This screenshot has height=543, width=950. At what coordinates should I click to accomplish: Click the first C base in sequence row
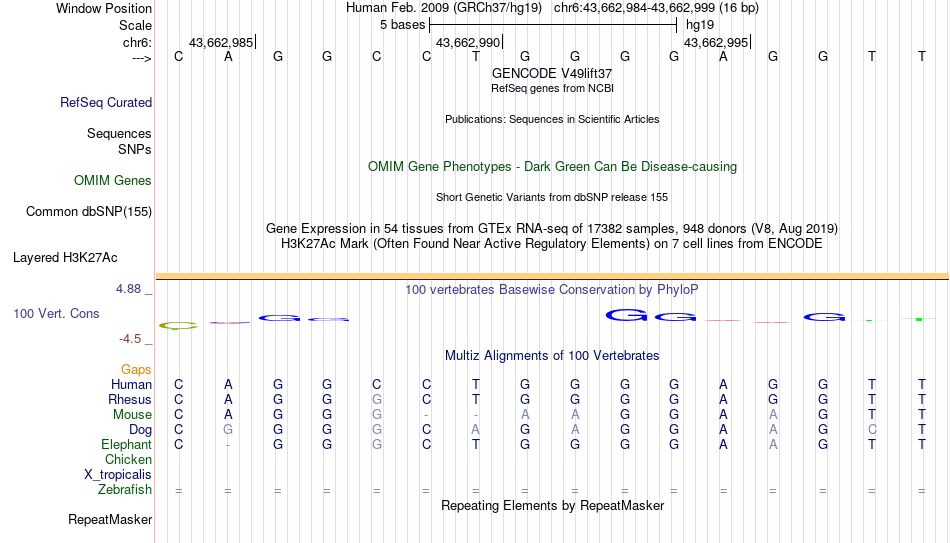click(x=179, y=56)
